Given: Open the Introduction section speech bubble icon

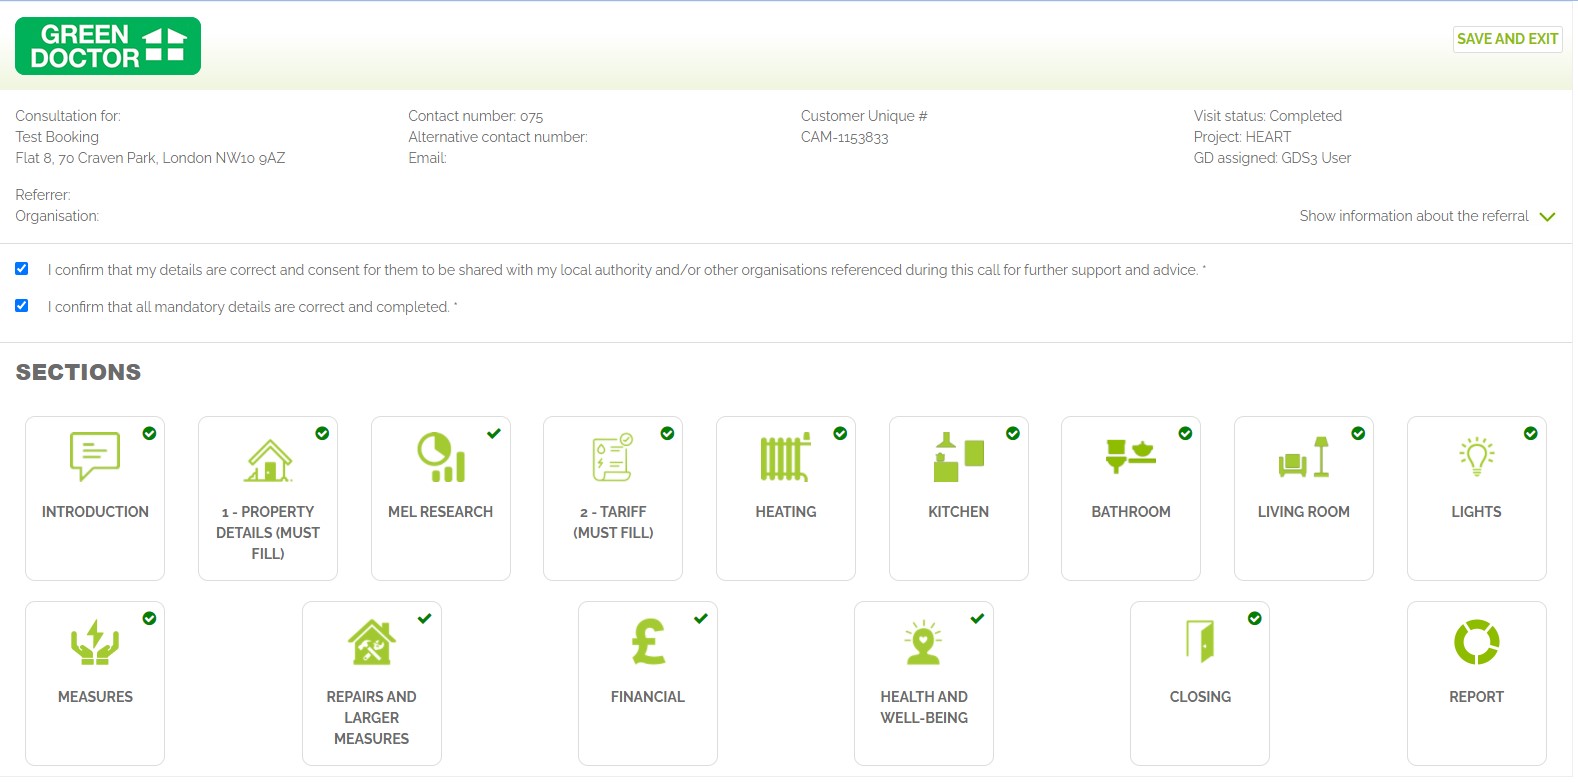Looking at the screenshot, I should (95, 456).
